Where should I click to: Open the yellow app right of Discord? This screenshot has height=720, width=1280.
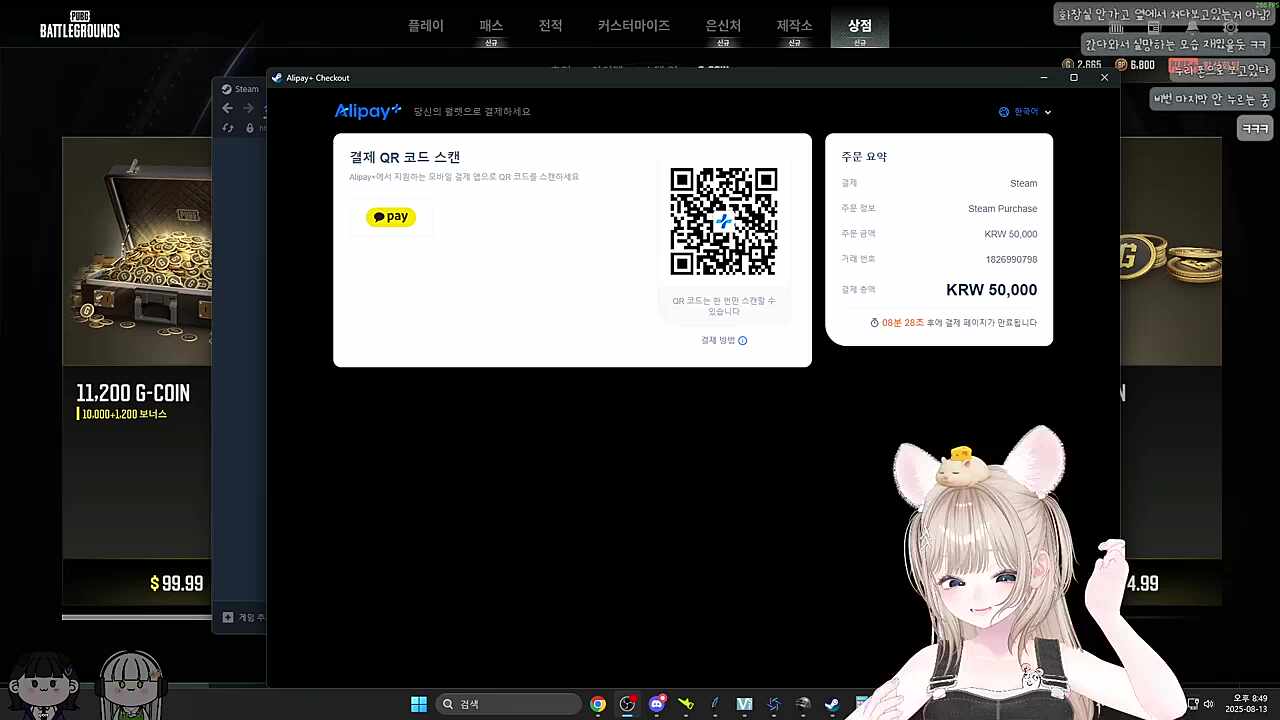686,704
